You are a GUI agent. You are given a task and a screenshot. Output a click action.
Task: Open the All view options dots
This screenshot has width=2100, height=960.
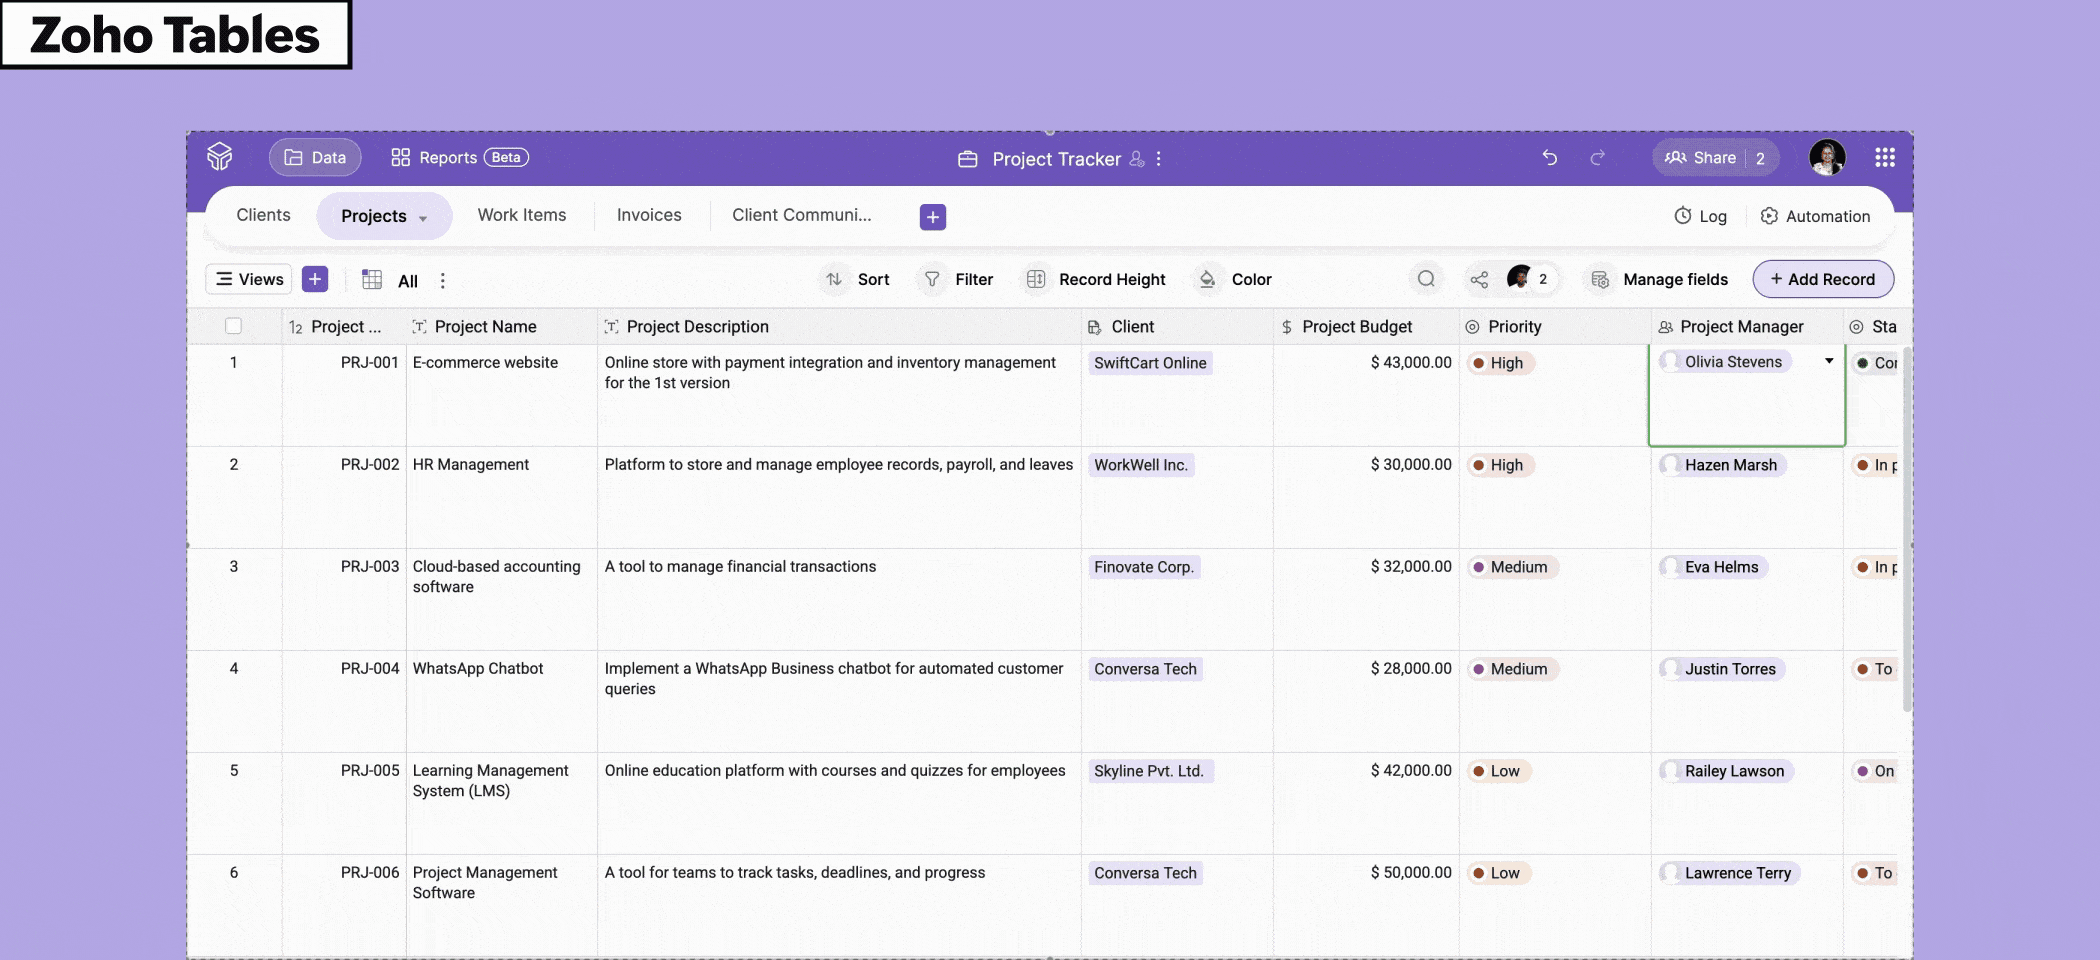[x=443, y=281]
